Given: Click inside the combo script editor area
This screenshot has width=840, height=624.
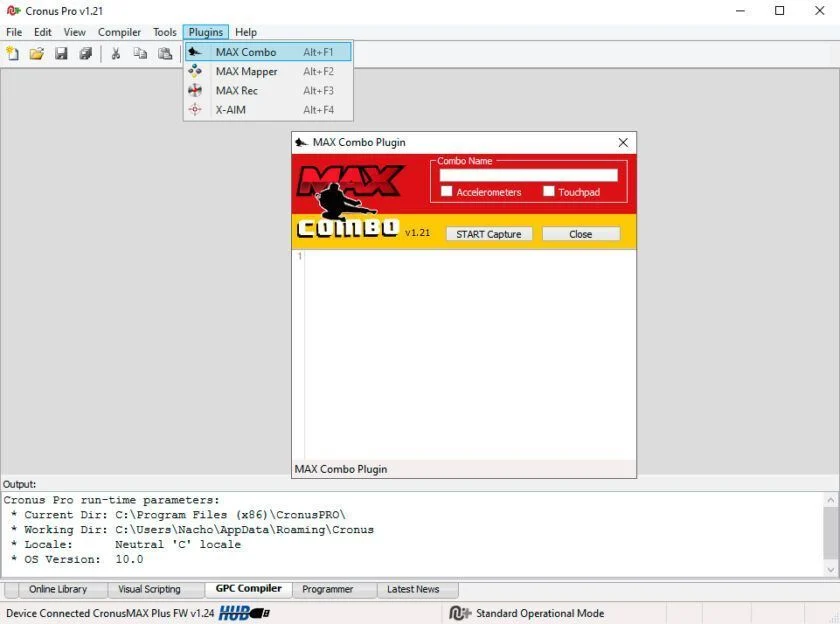Looking at the screenshot, I should click(x=470, y=355).
